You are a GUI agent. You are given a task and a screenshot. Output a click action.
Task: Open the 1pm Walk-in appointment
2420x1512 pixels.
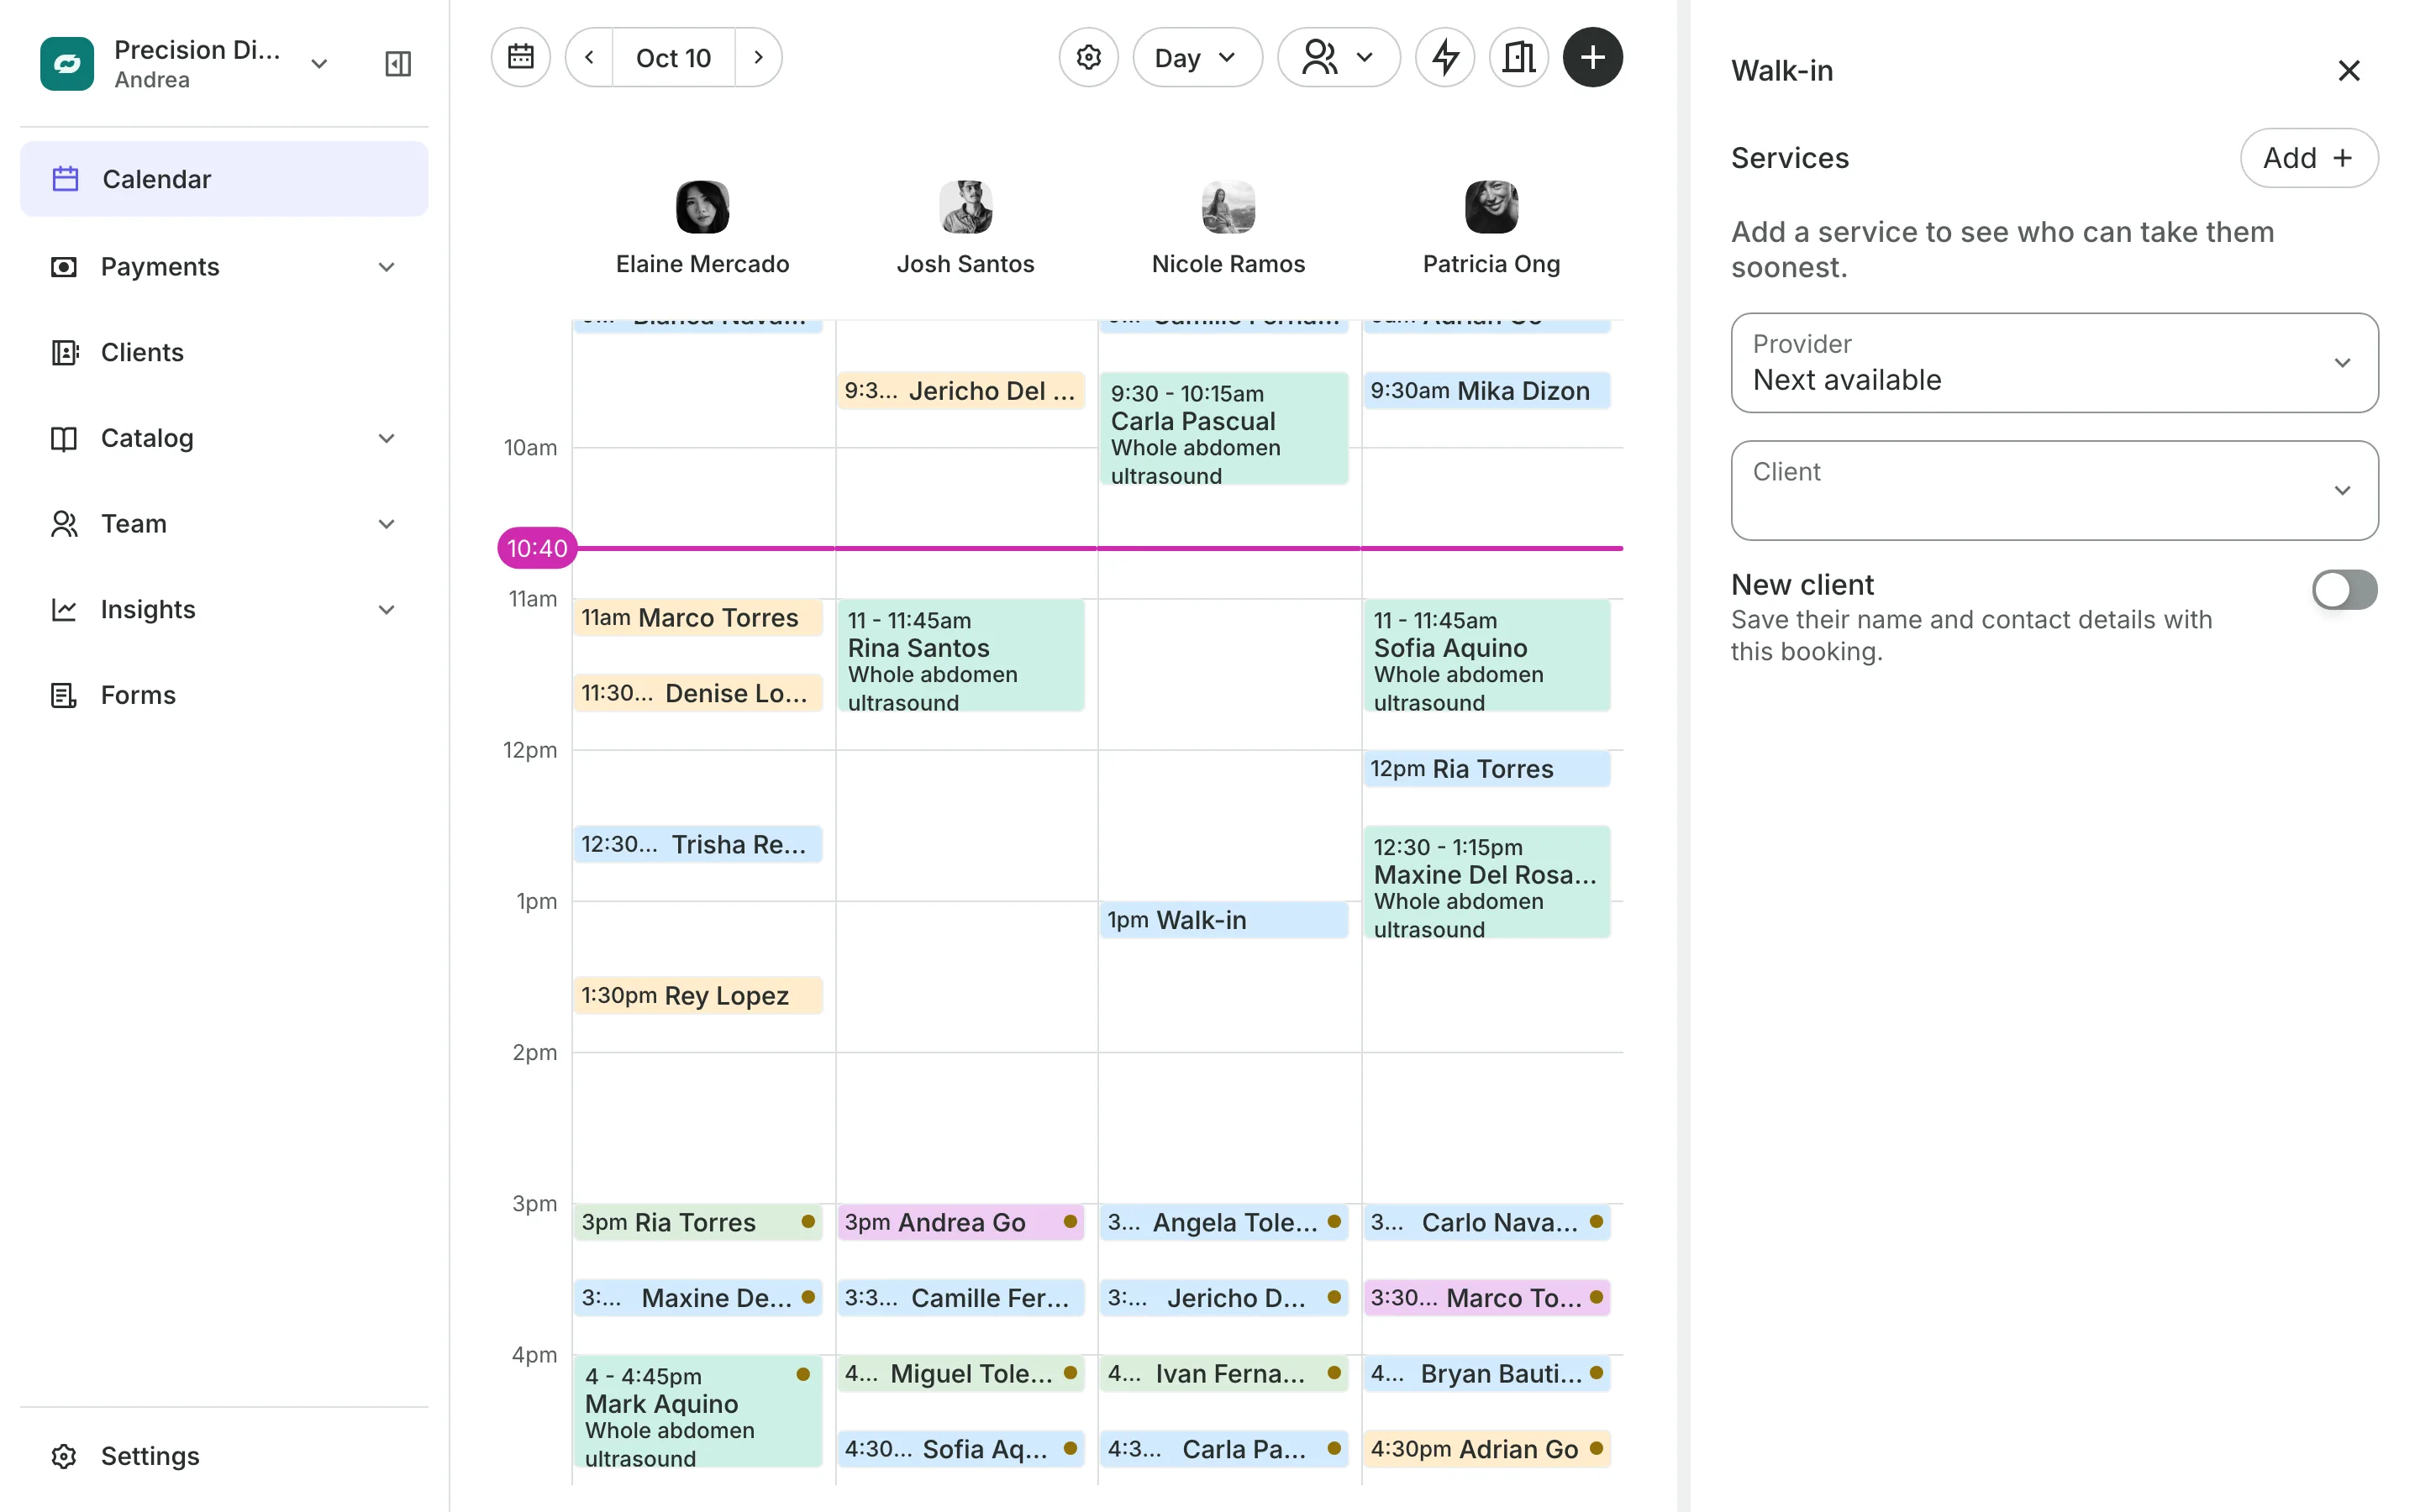click(1224, 920)
